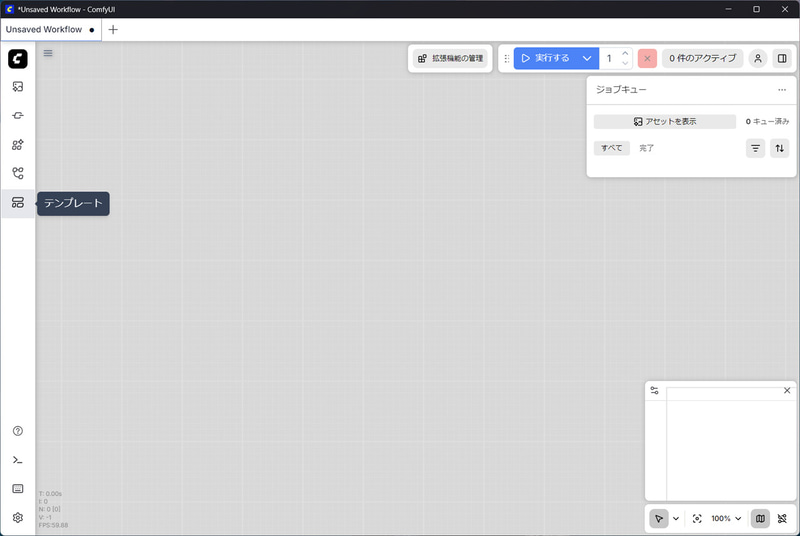Click the hamburger menu icon on canvas

(x=48, y=53)
